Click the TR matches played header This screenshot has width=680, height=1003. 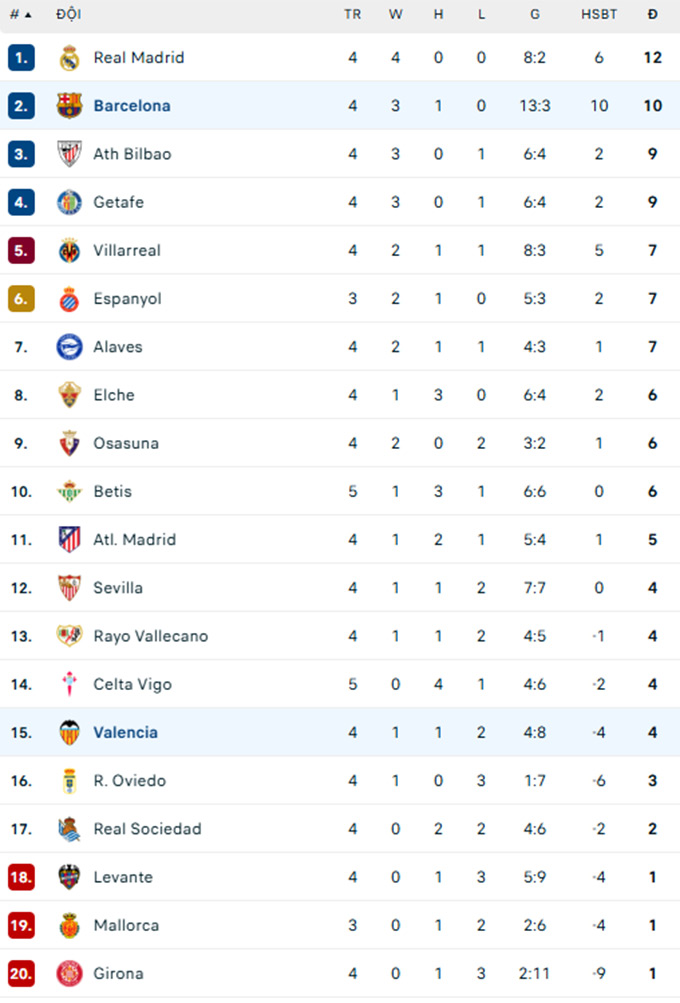click(x=352, y=14)
